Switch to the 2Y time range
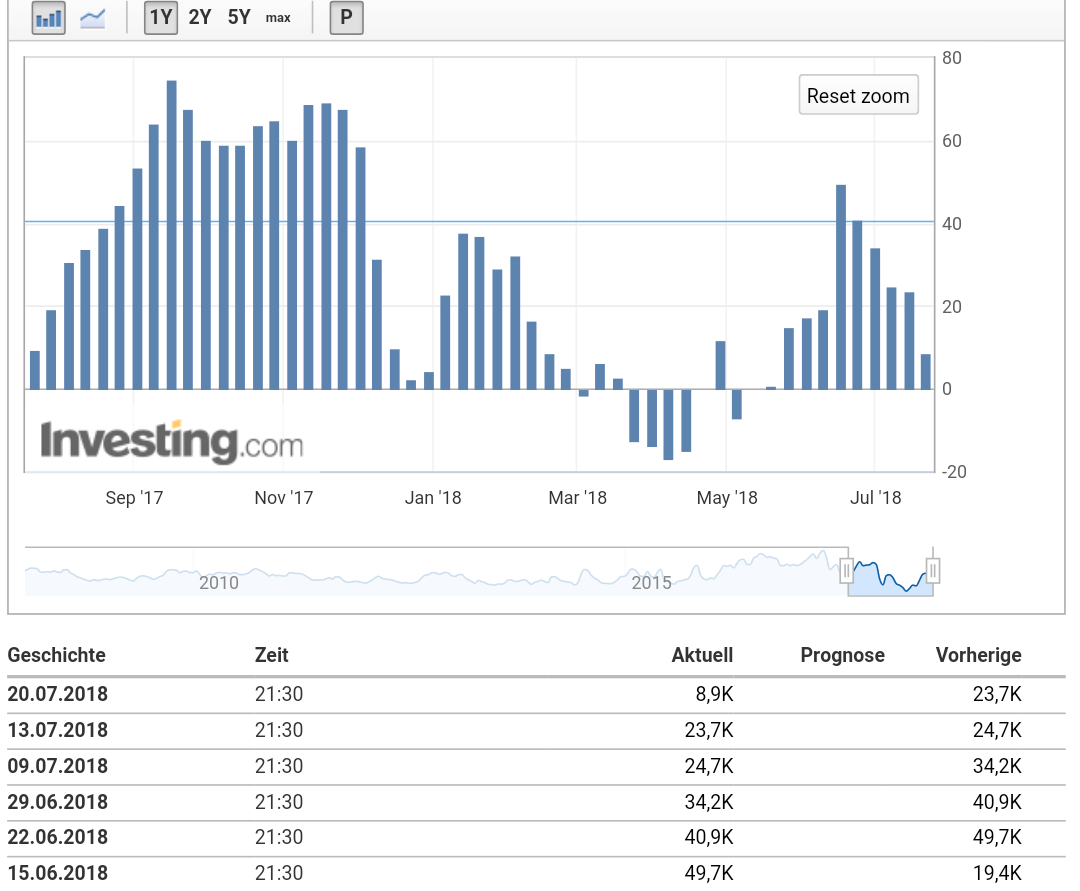The width and height of the screenshot is (1080, 891). click(199, 18)
